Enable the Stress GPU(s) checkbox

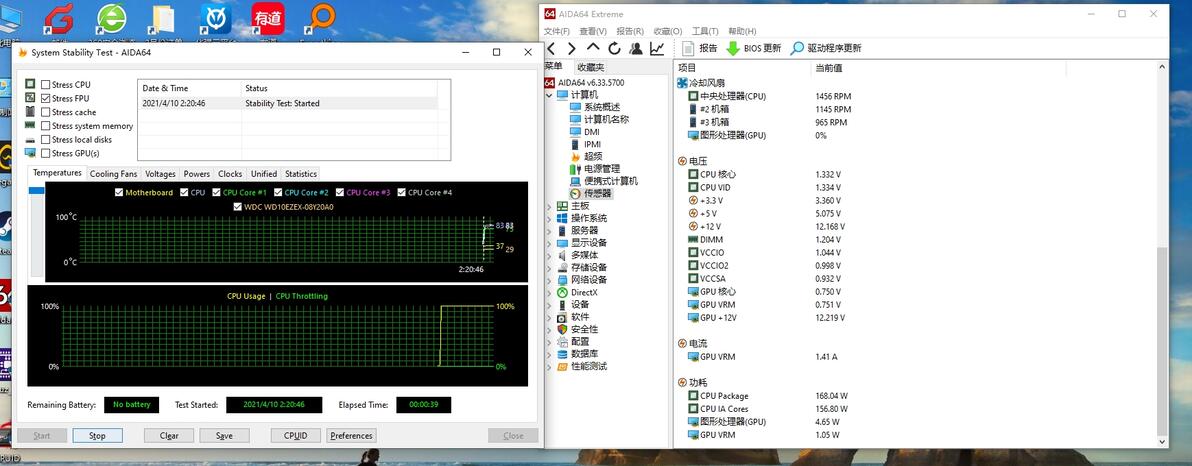tap(46, 153)
